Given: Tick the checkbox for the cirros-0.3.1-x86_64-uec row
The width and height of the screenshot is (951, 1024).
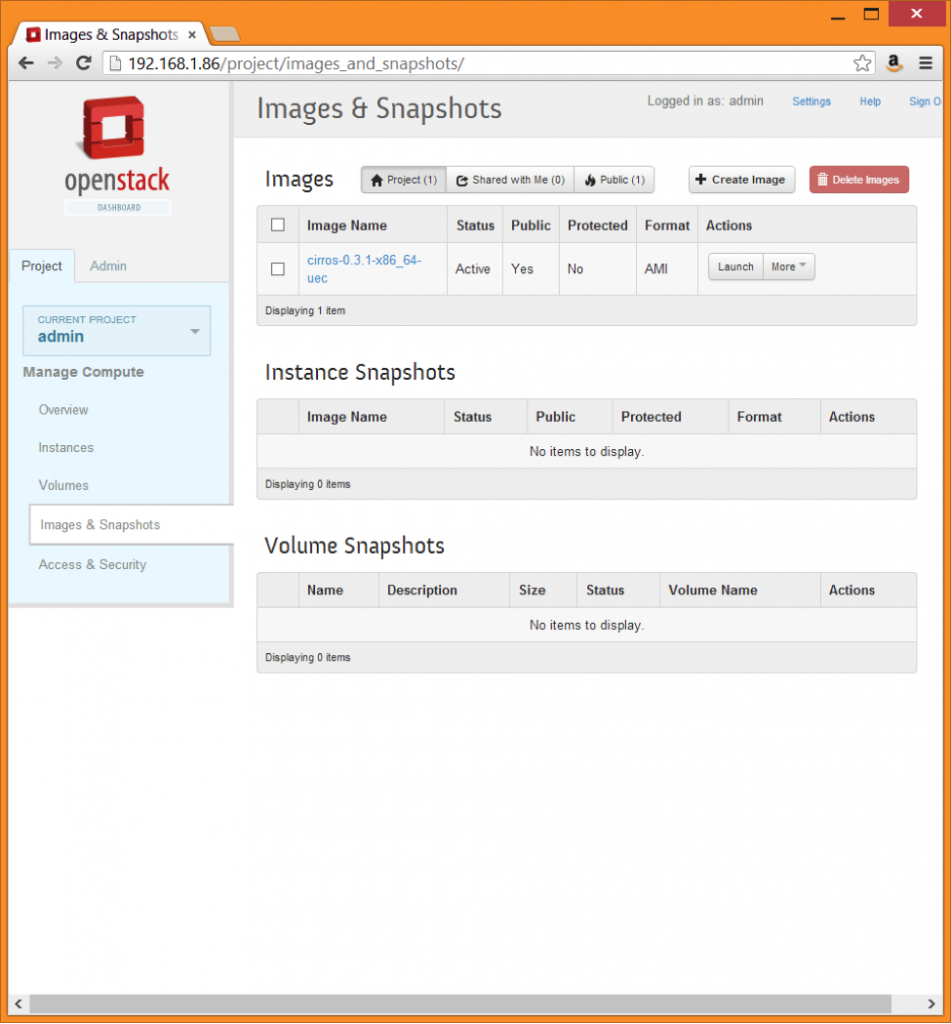Looking at the screenshot, I should click(278, 269).
